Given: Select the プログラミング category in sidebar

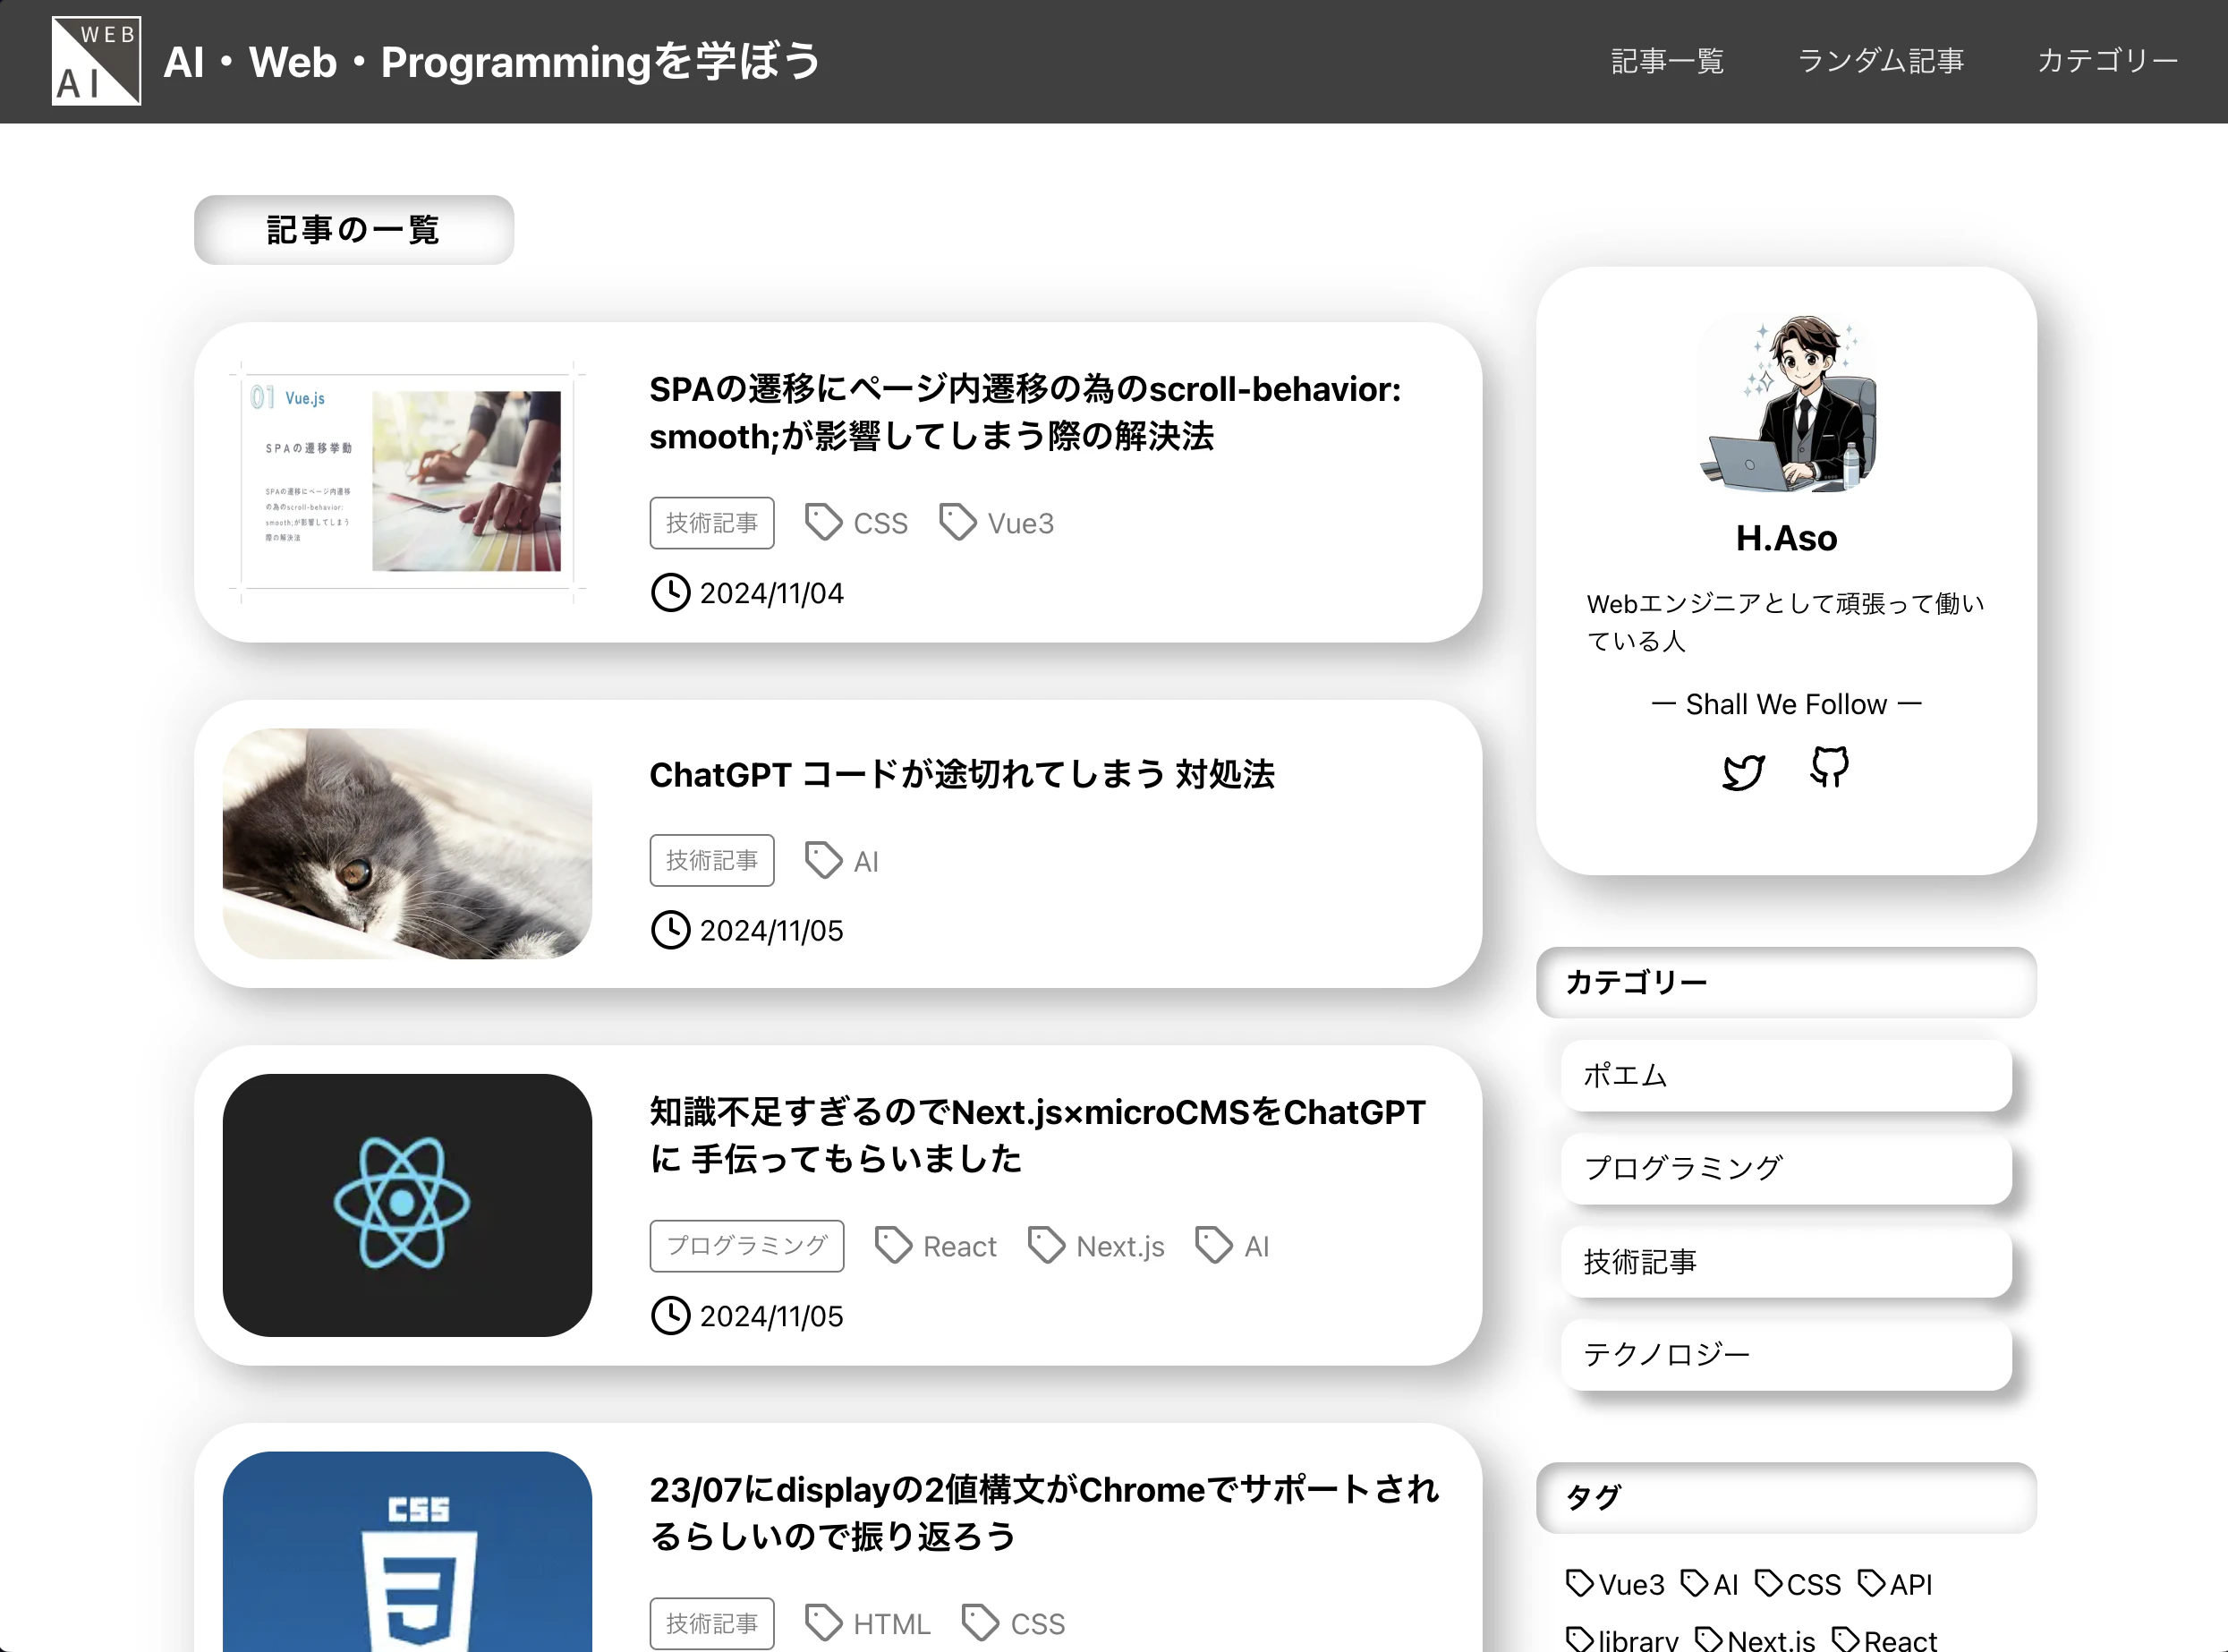Looking at the screenshot, I should 1785,1168.
